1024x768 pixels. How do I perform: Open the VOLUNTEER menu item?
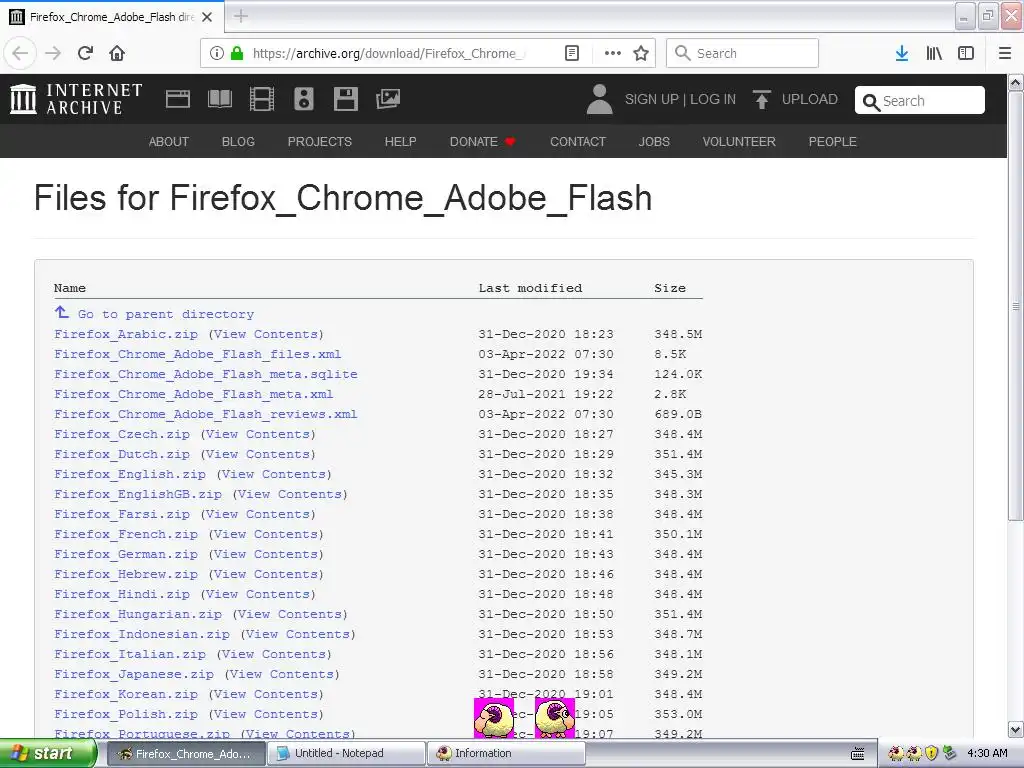click(739, 142)
